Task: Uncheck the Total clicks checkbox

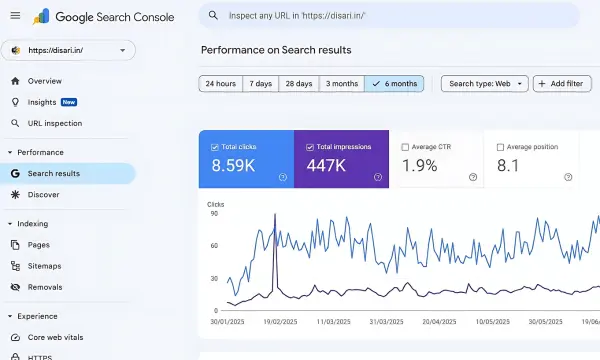Action: click(x=215, y=147)
